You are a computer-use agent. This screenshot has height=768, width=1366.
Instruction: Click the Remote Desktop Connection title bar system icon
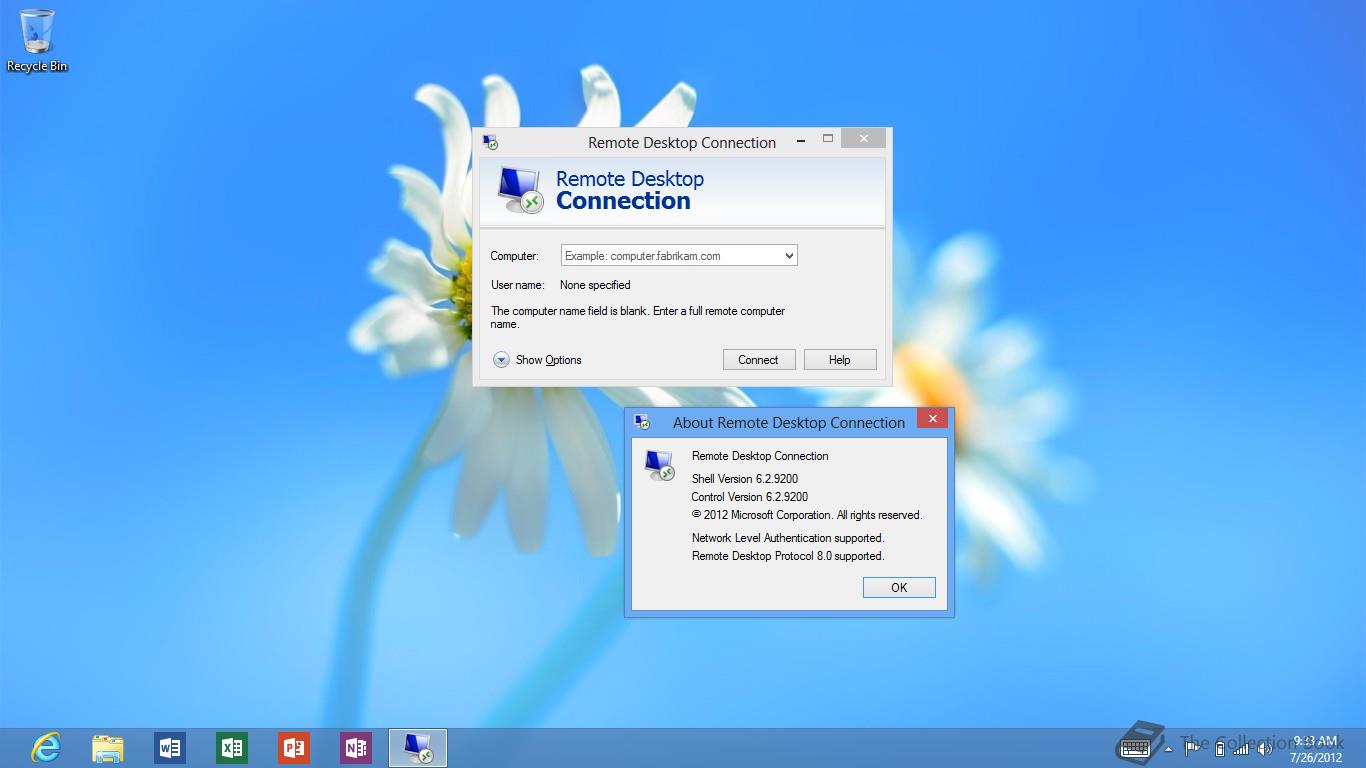(490, 143)
